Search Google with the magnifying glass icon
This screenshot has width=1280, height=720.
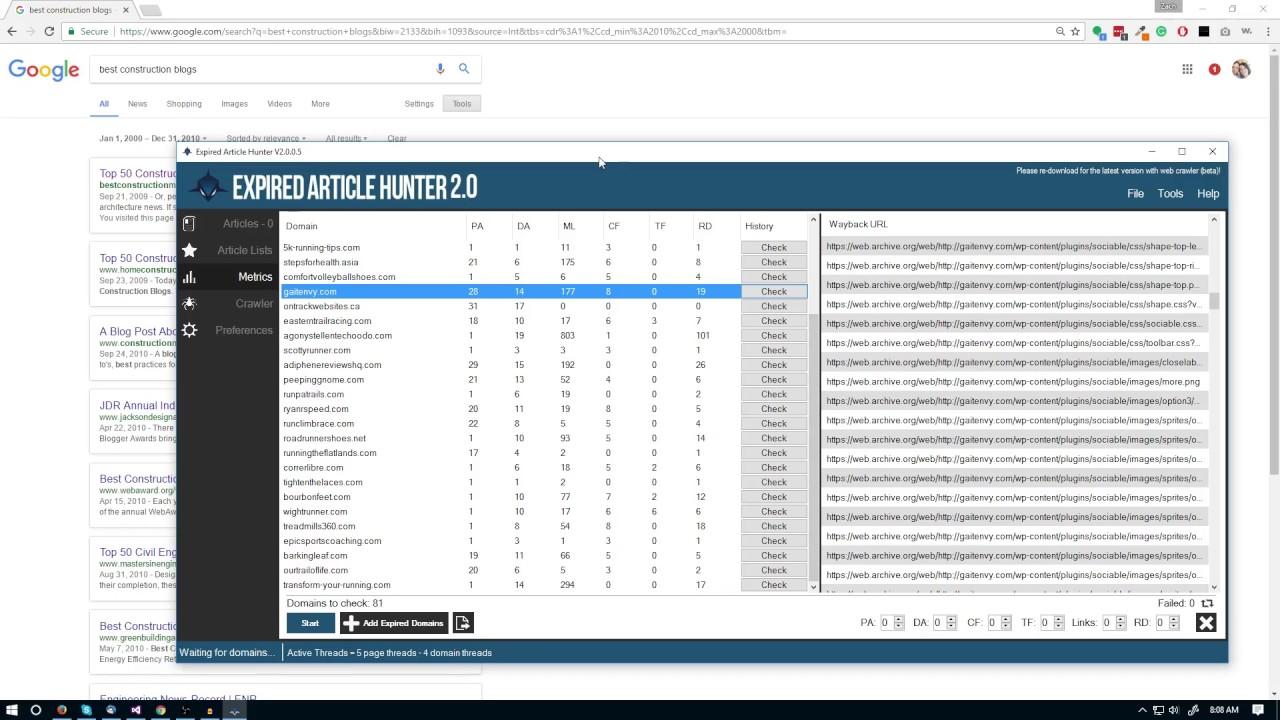click(x=464, y=69)
